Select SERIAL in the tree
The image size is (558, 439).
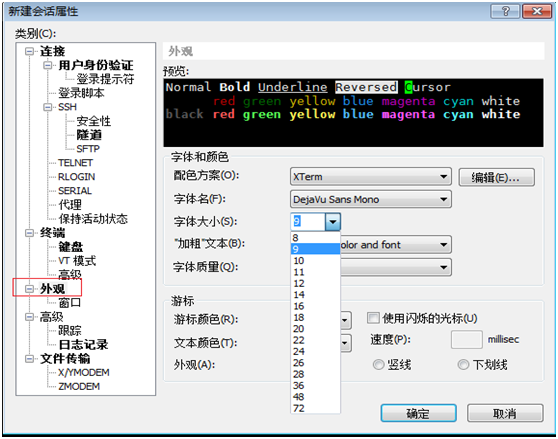tap(75, 191)
